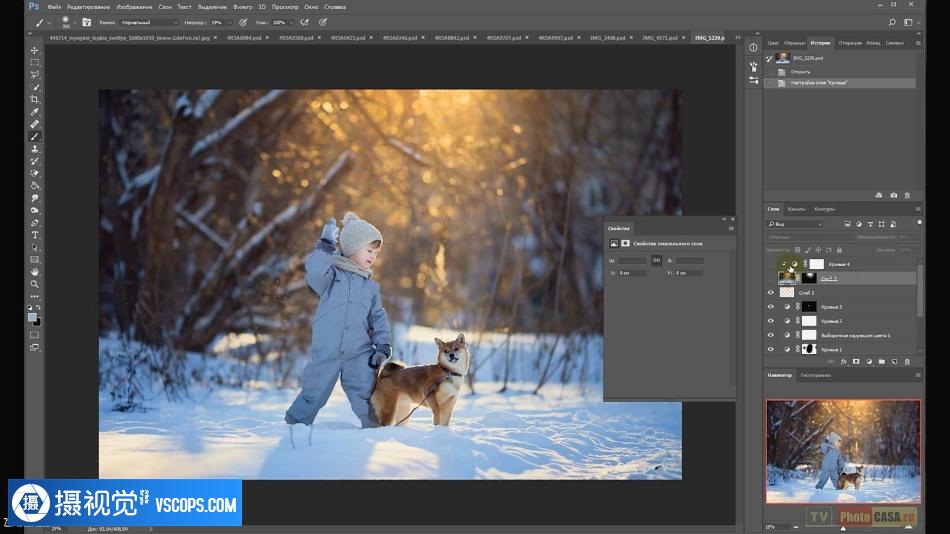Select the Zoom tool
950x534 pixels.
tap(35, 284)
